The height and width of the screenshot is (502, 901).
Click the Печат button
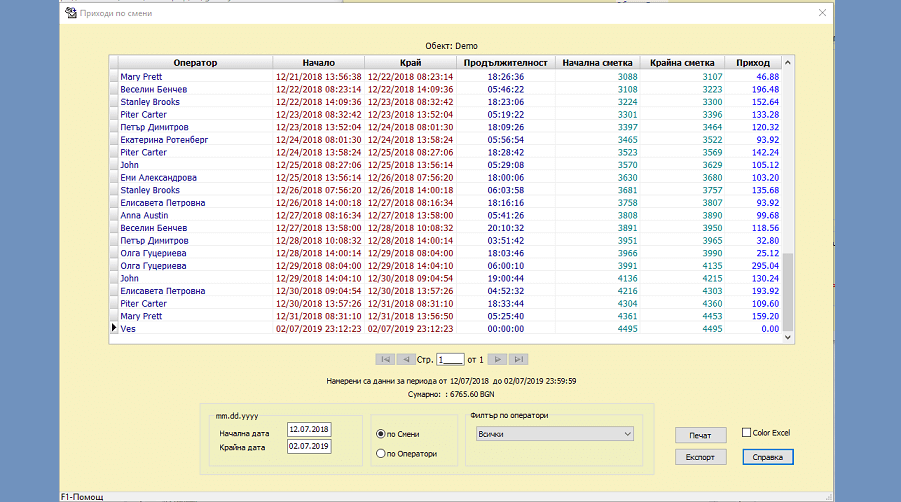pos(700,435)
